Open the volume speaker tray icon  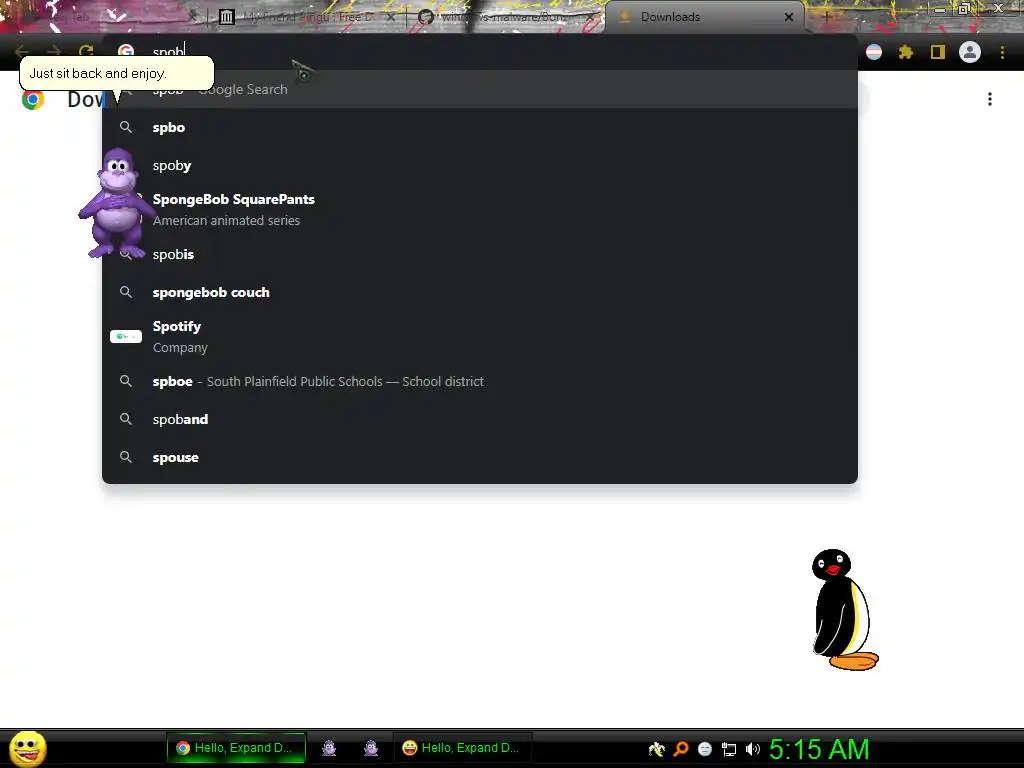click(753, 749)
